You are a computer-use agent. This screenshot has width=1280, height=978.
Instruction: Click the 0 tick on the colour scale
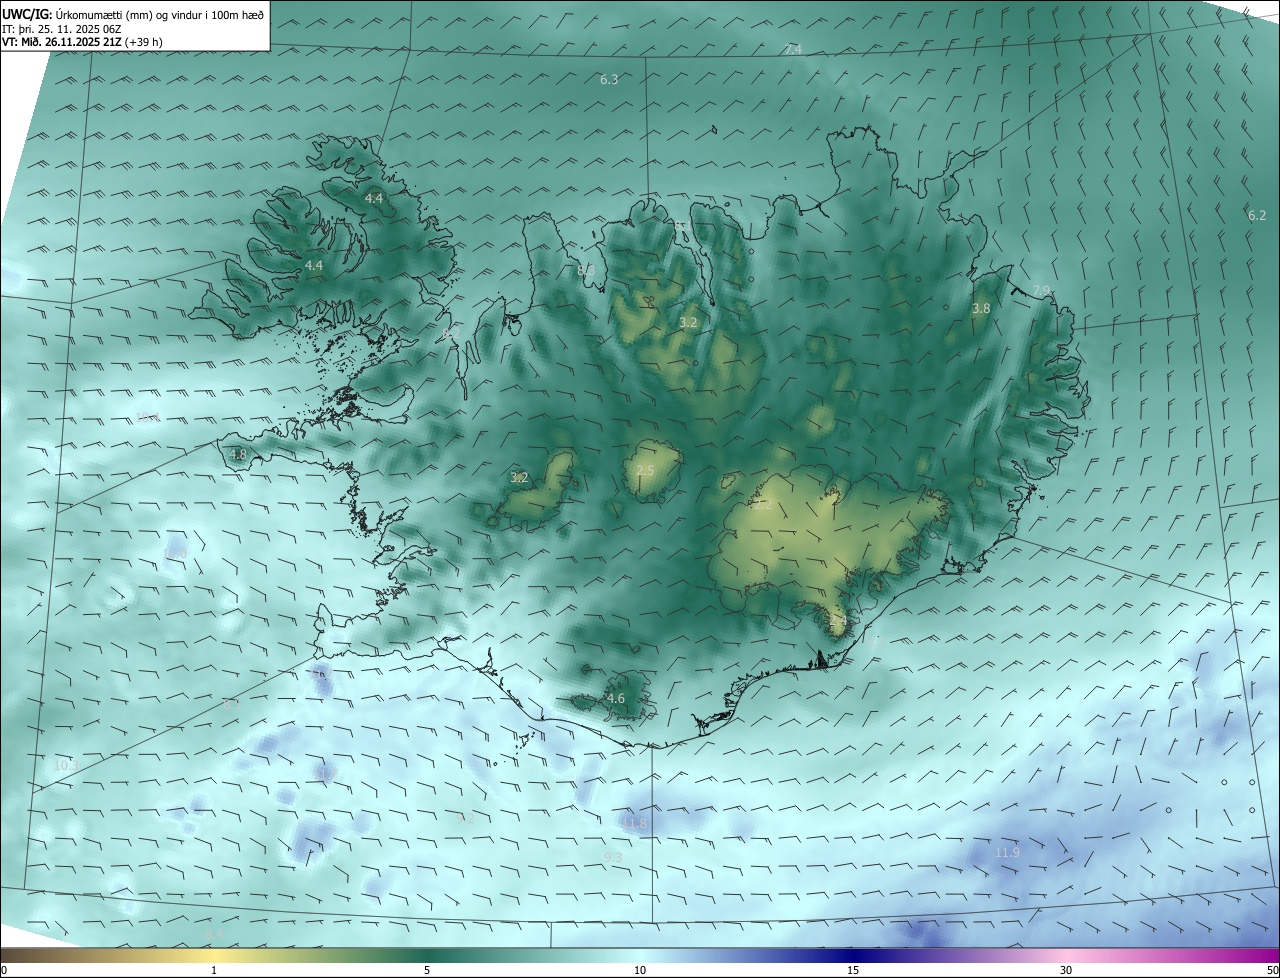(4, 970)
